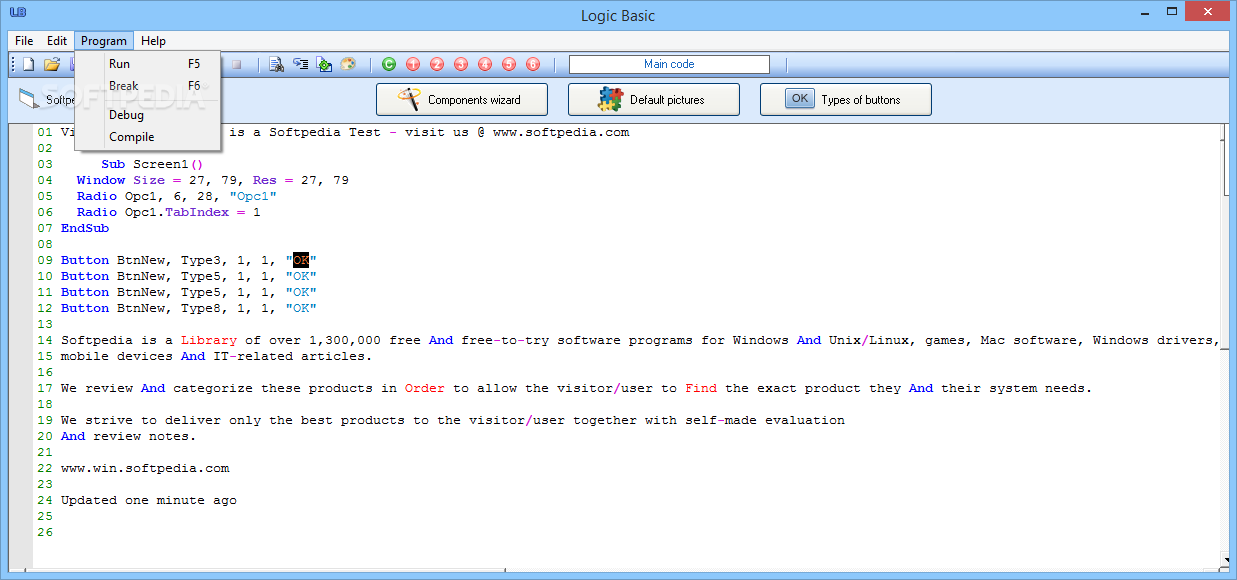Click the New file toolbar icon
The height and width of the screenshot is (580, 1237).
coord(29,64)
